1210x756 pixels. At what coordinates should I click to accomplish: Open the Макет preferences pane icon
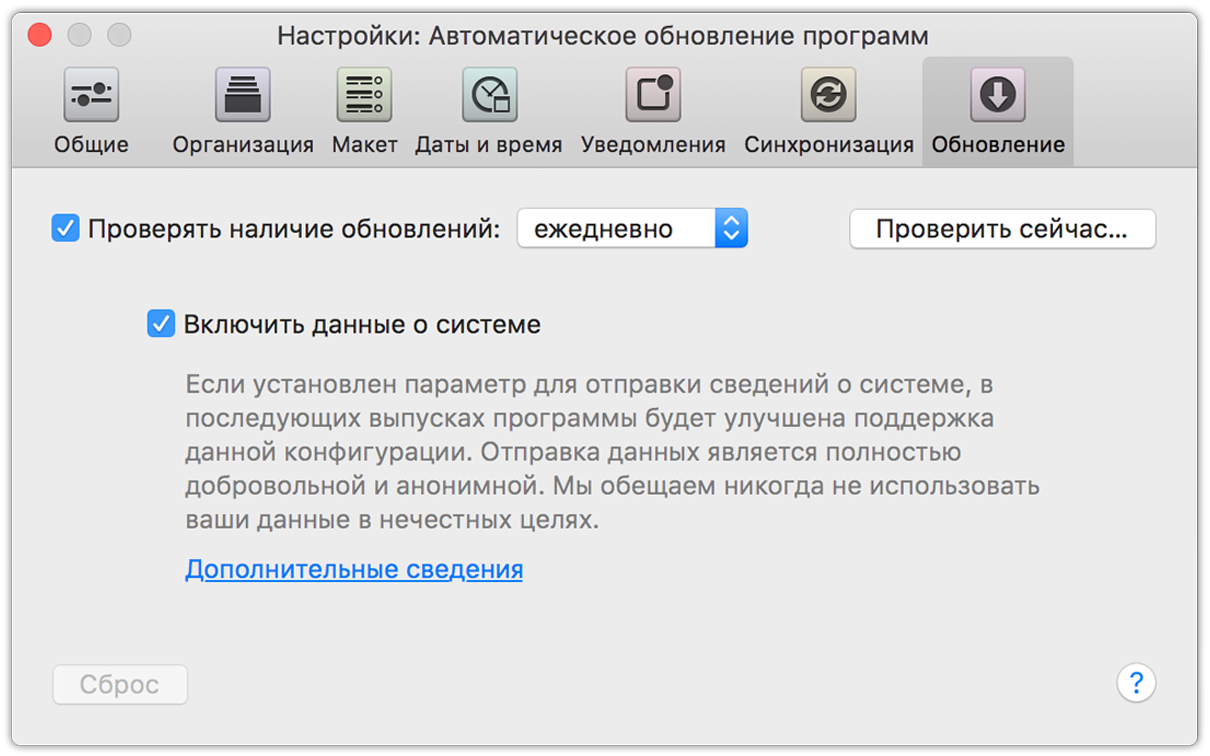364,95
